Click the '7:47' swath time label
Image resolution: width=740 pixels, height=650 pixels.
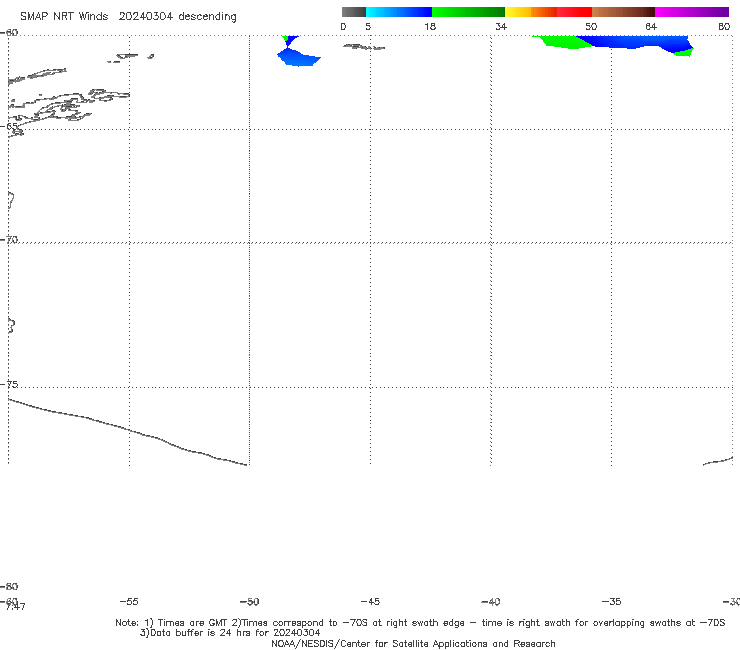click(x=16, y=607)
